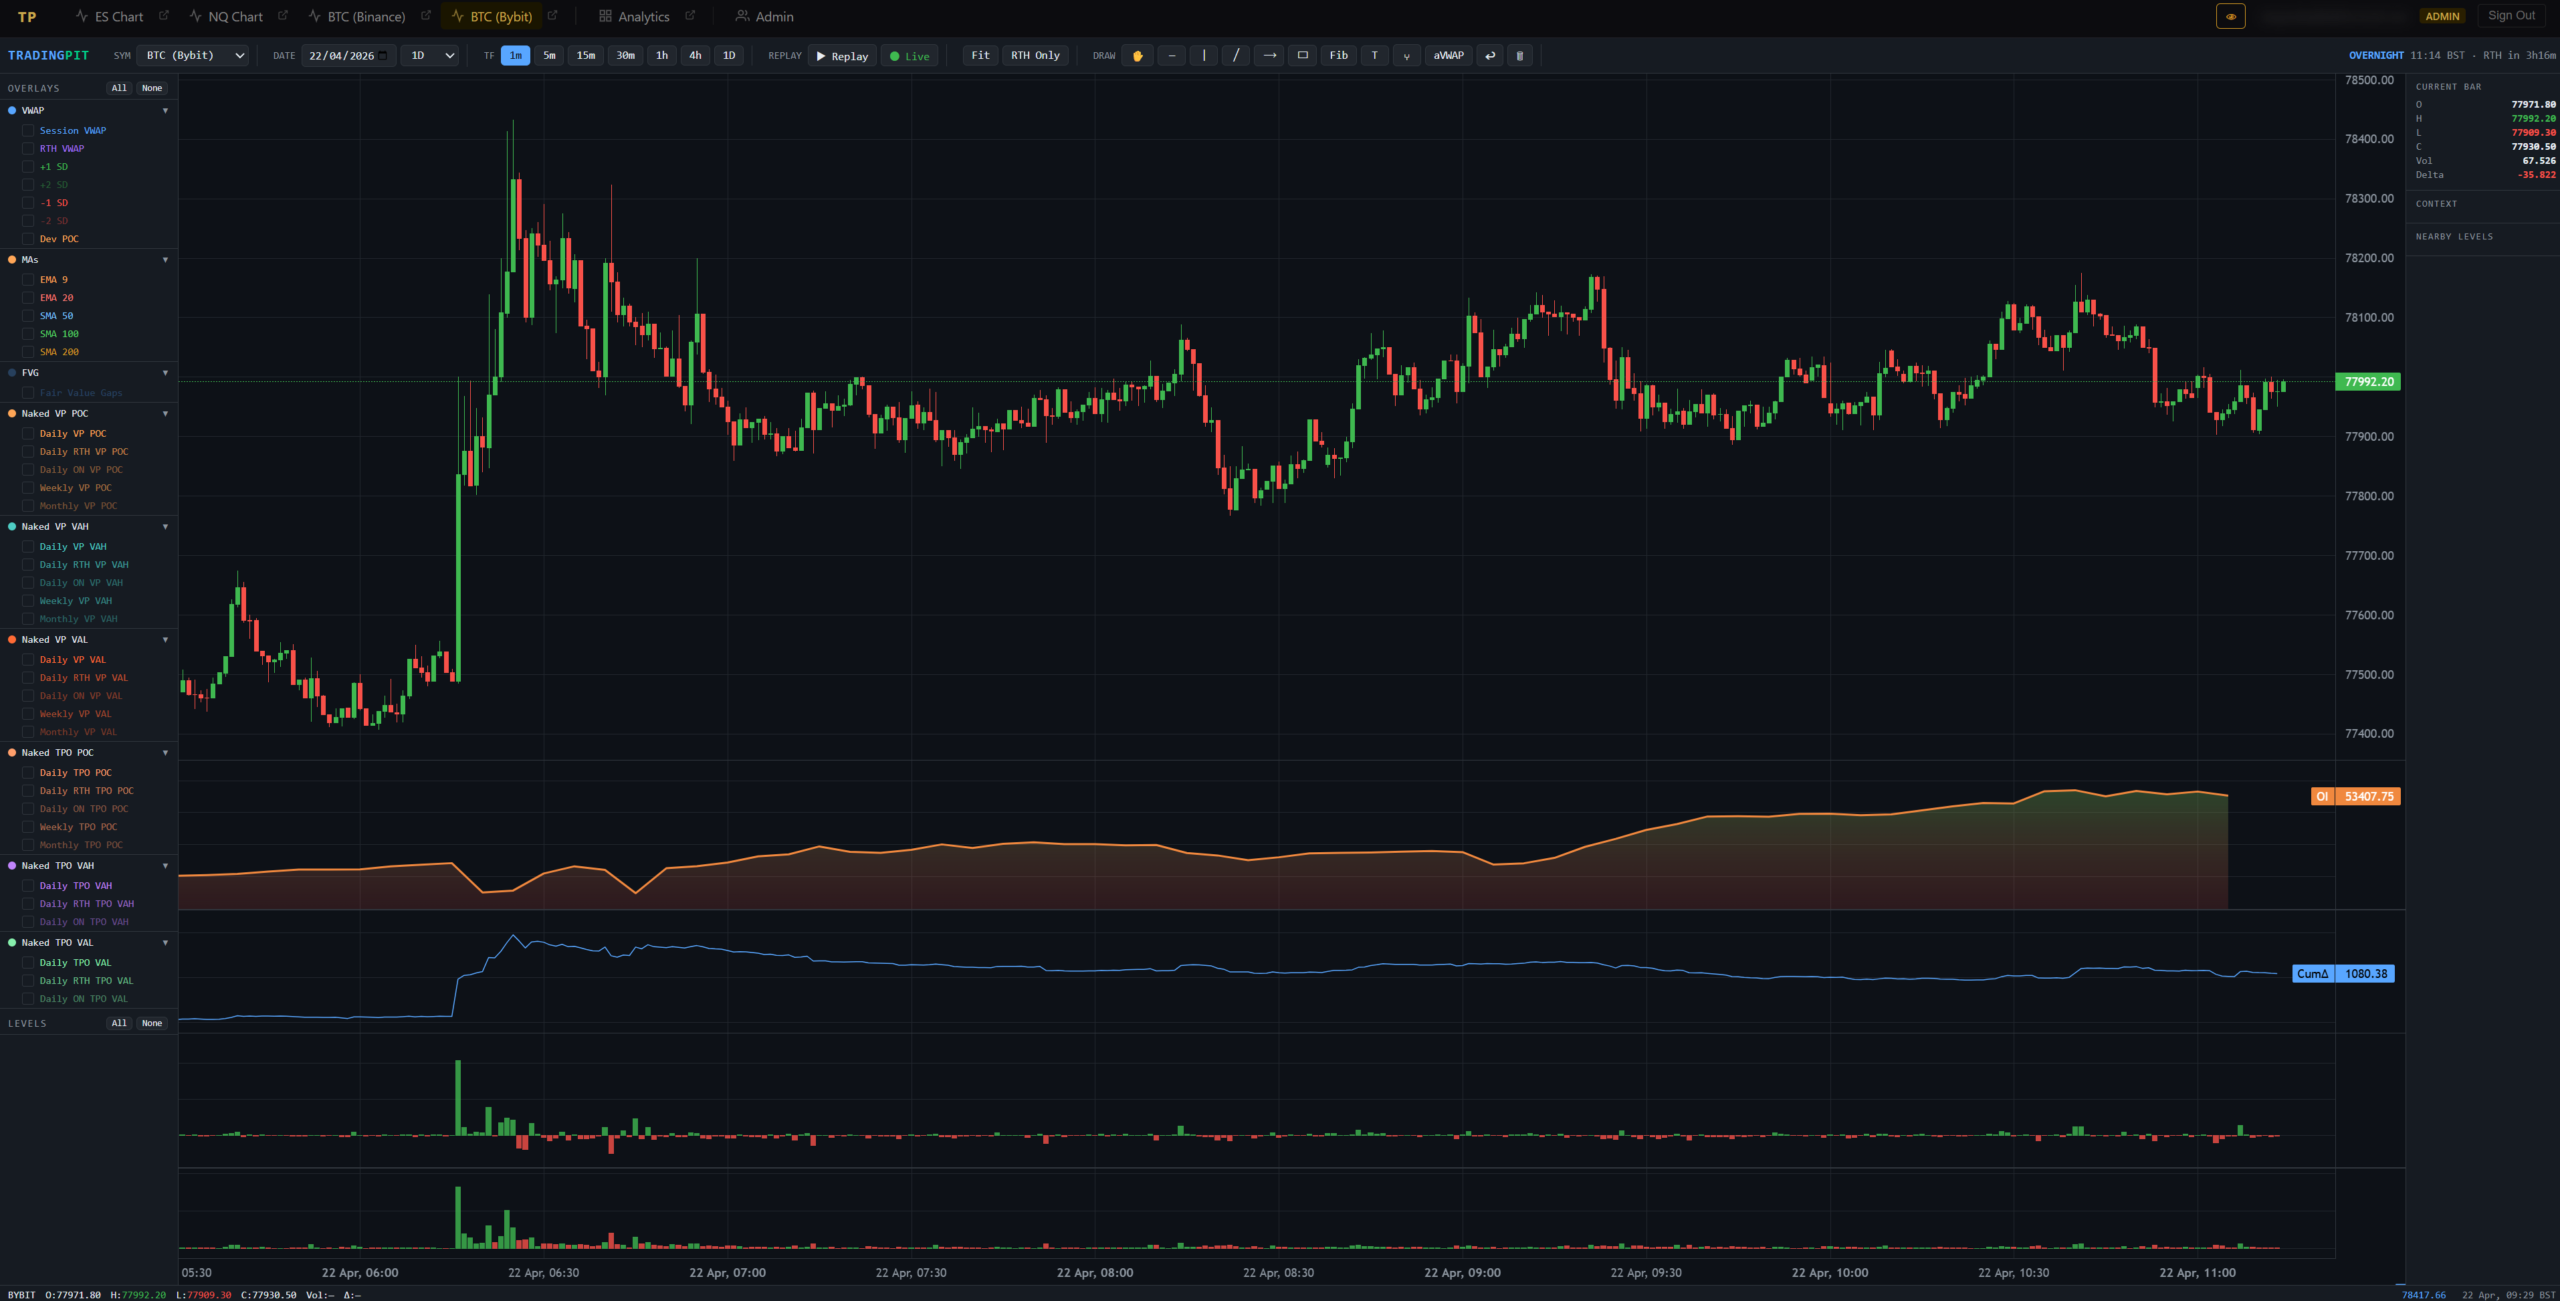Check Weekly VP VAH overlay

point(29,601)
